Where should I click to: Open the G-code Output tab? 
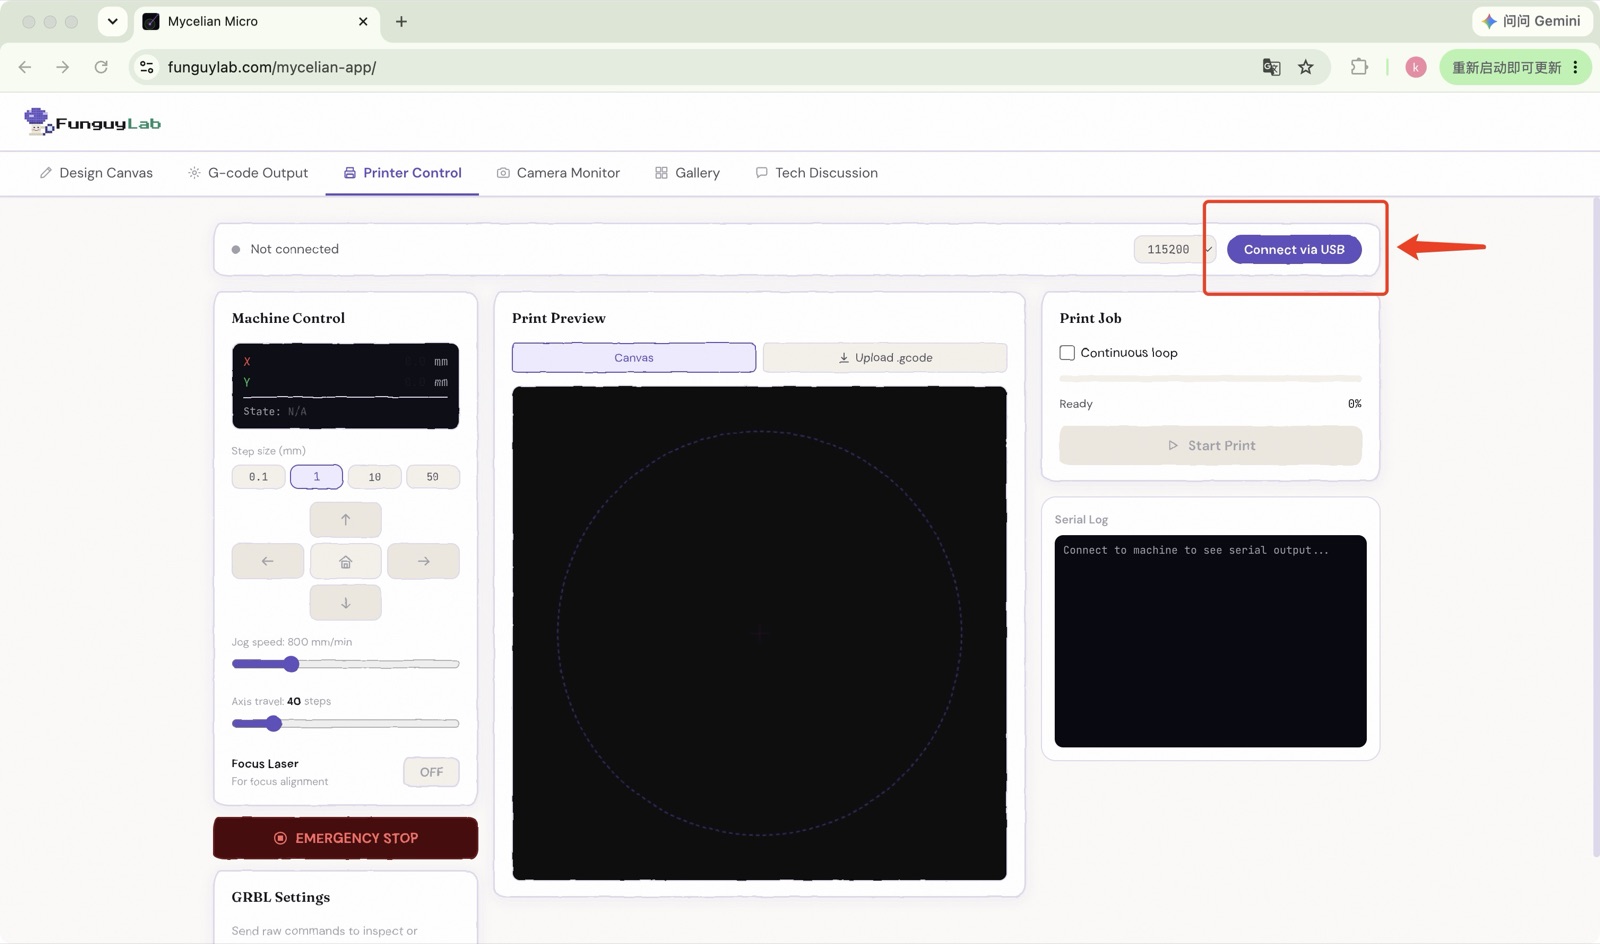(248, 173)
